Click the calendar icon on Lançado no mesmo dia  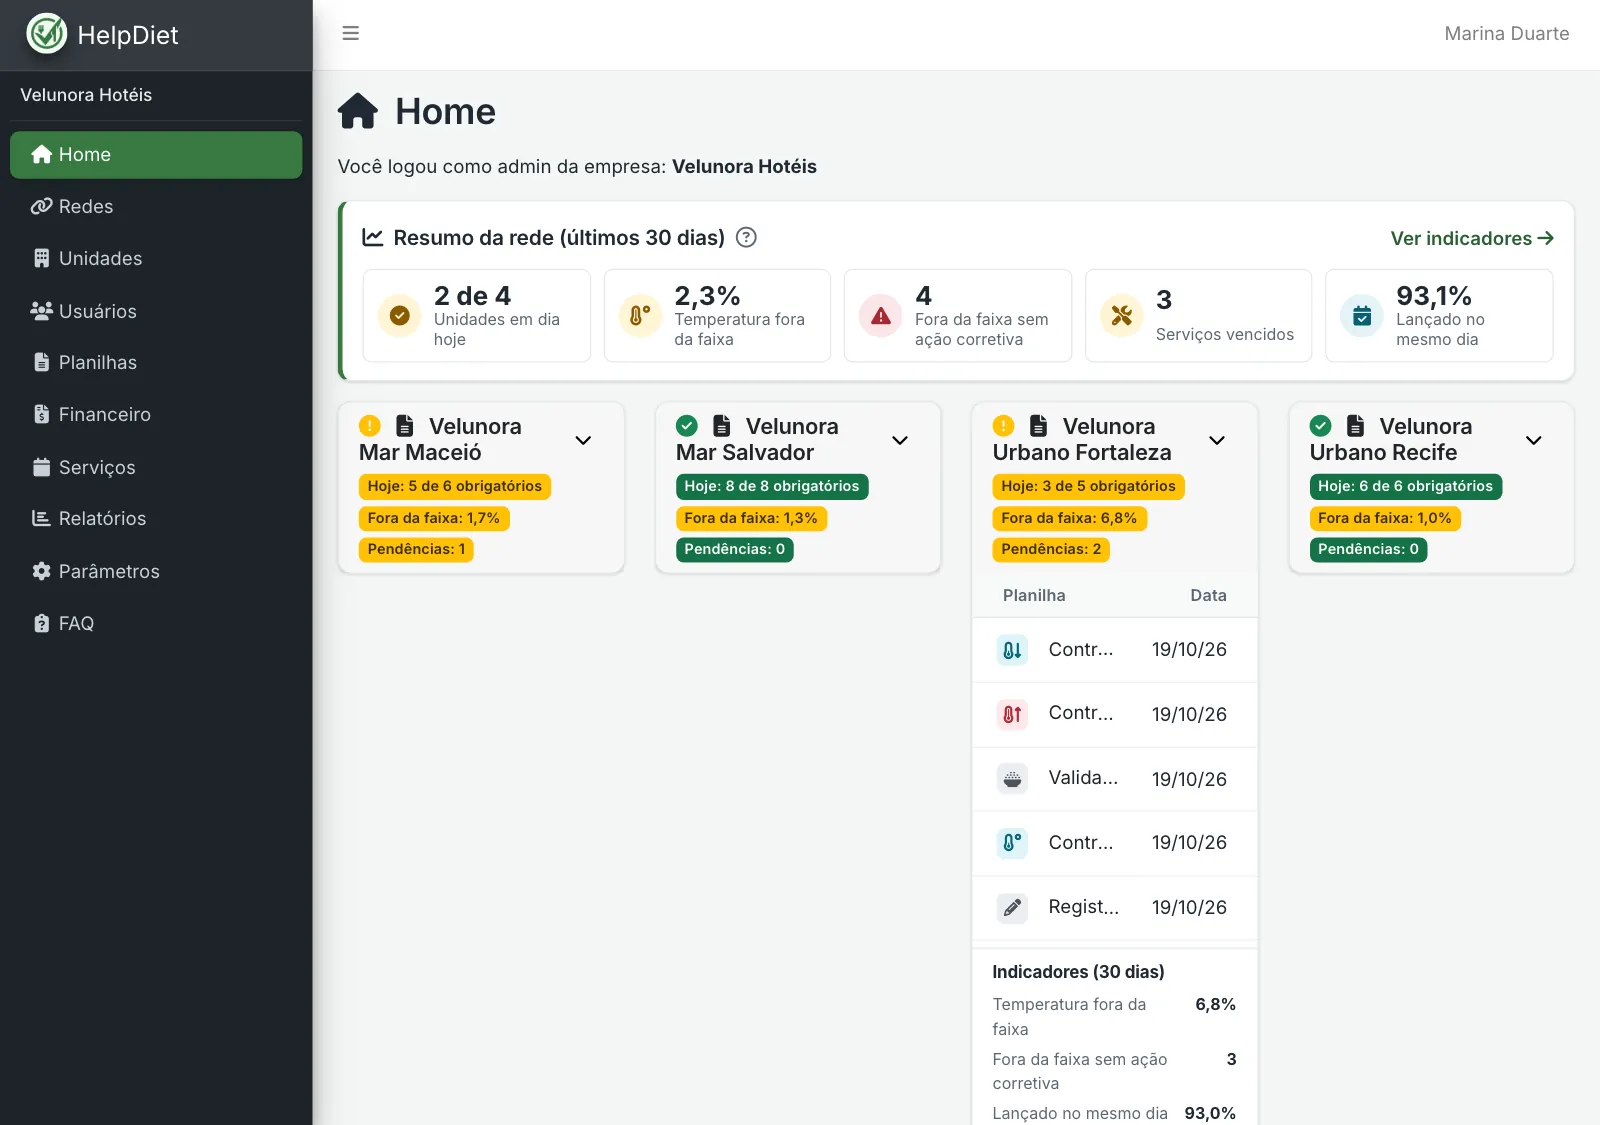coord(1361,316)
